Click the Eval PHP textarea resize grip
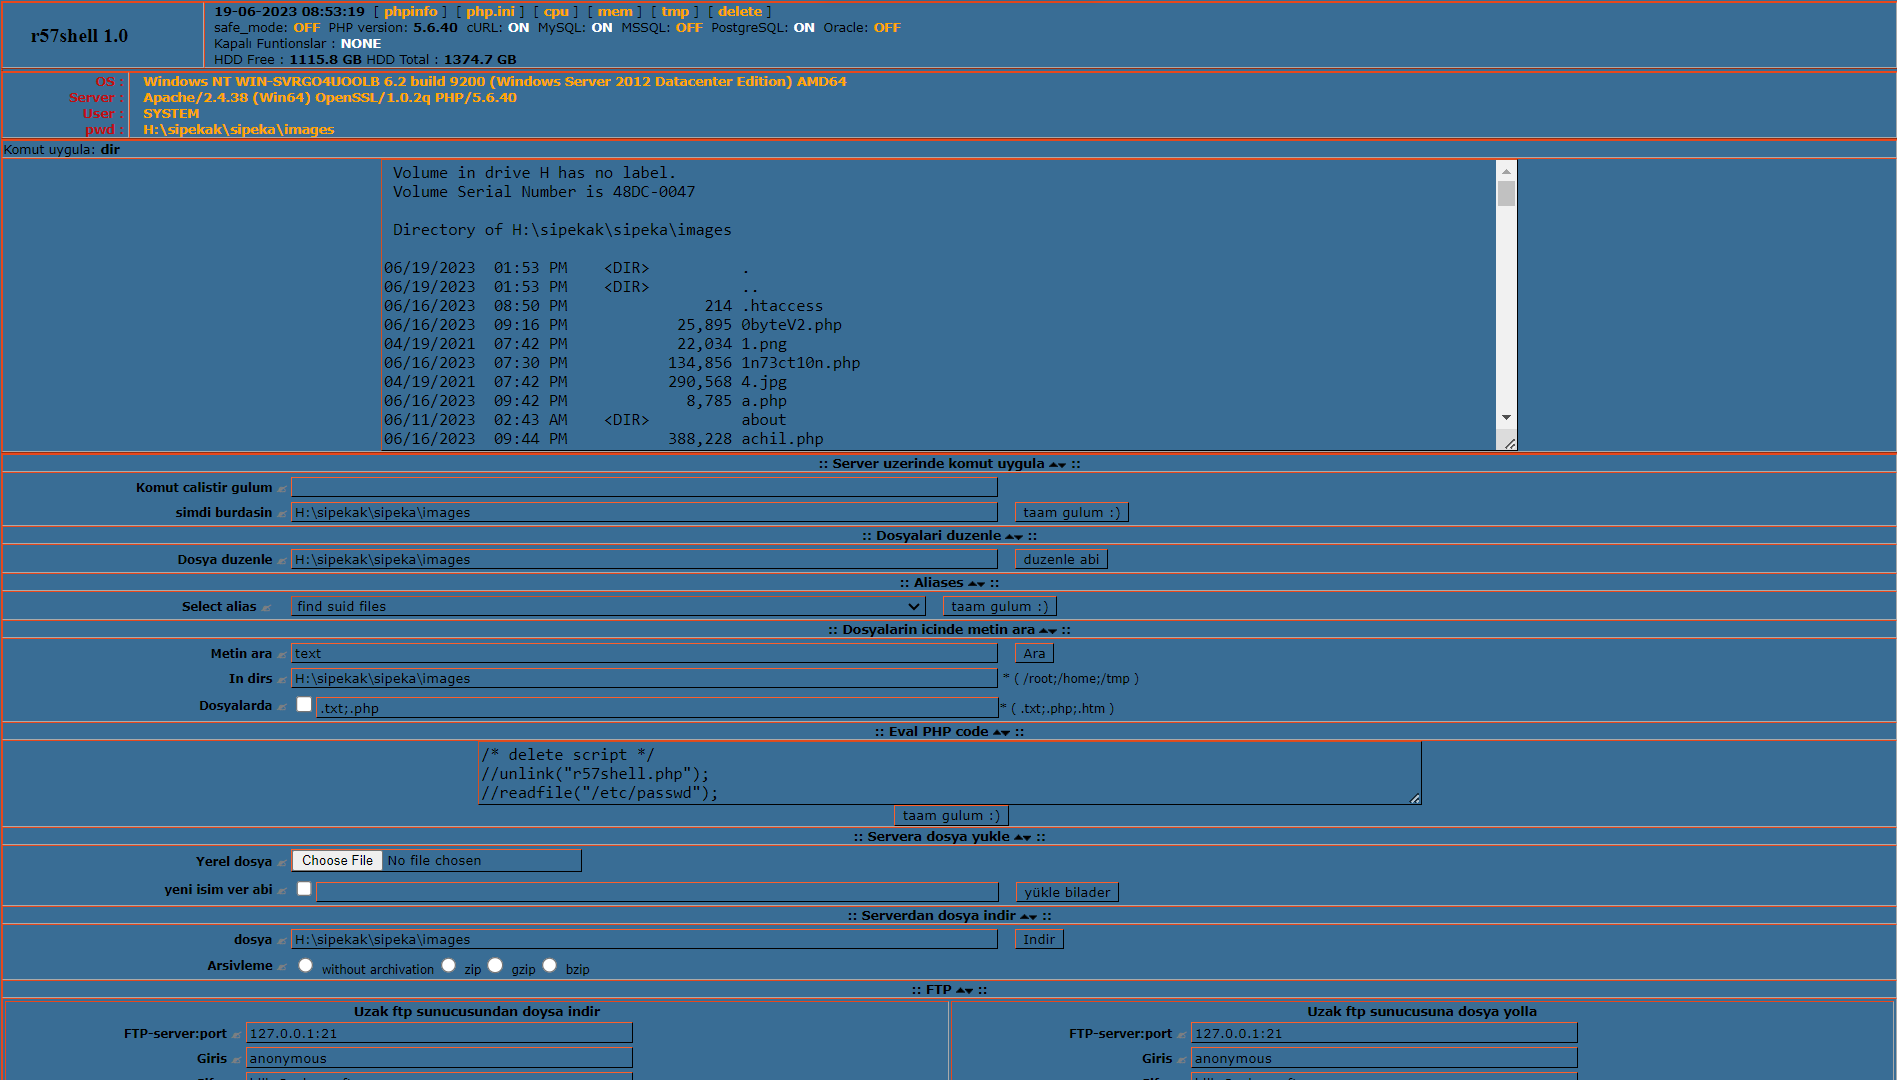 (1415, 798)
